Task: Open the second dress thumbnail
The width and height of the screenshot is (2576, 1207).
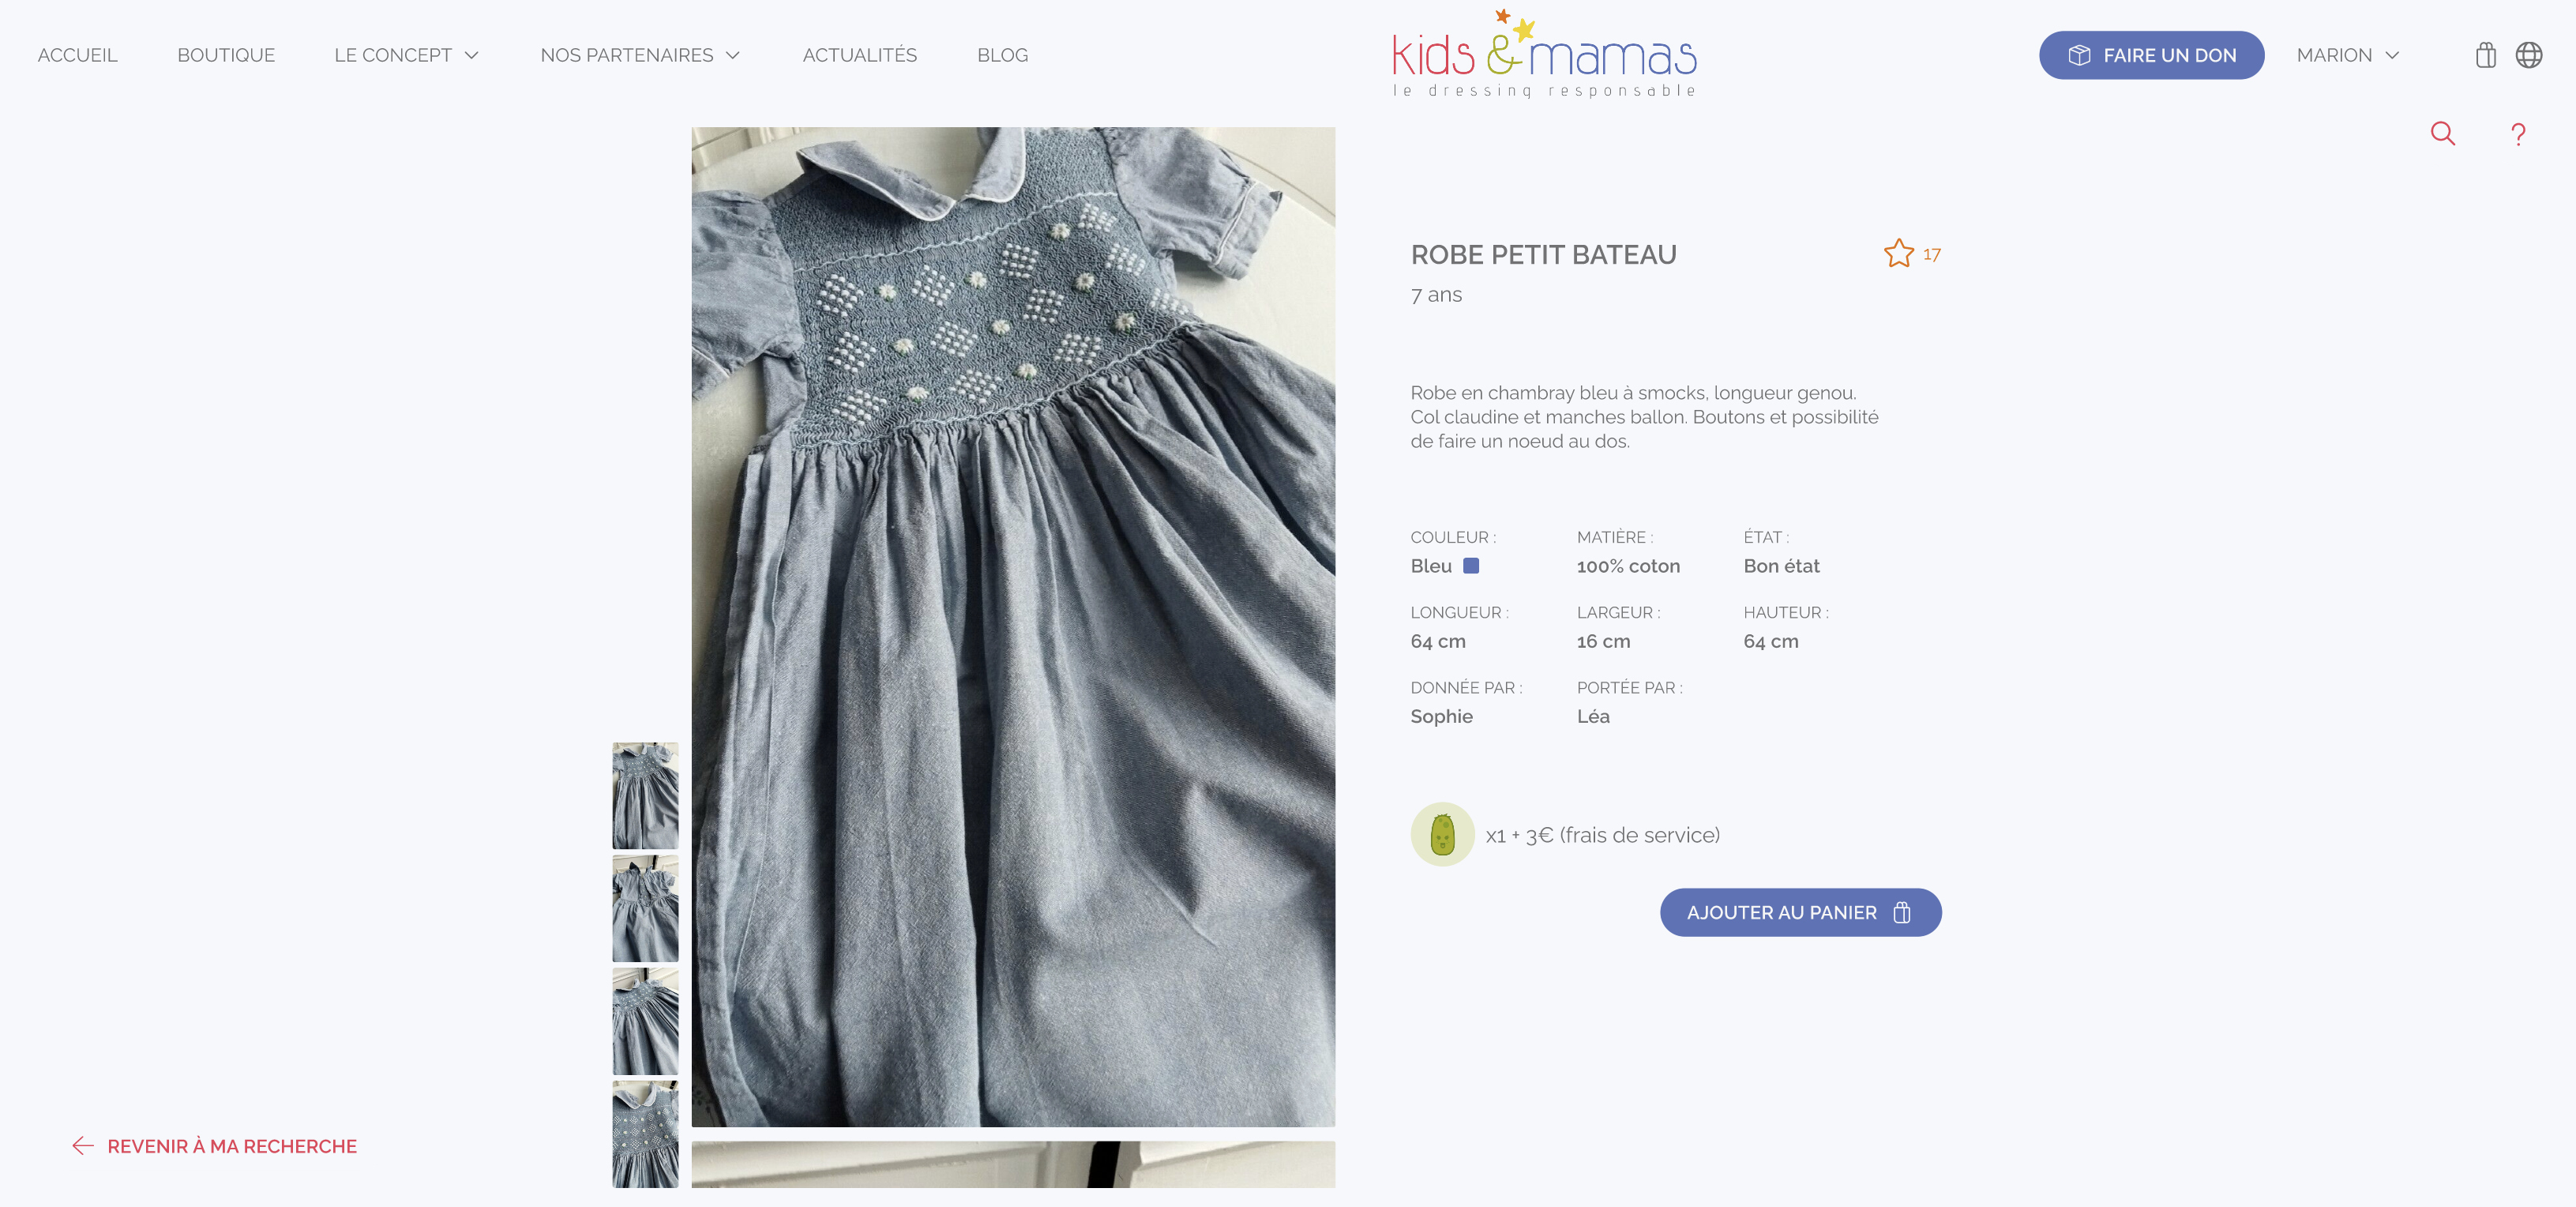Action: (645, 908)
